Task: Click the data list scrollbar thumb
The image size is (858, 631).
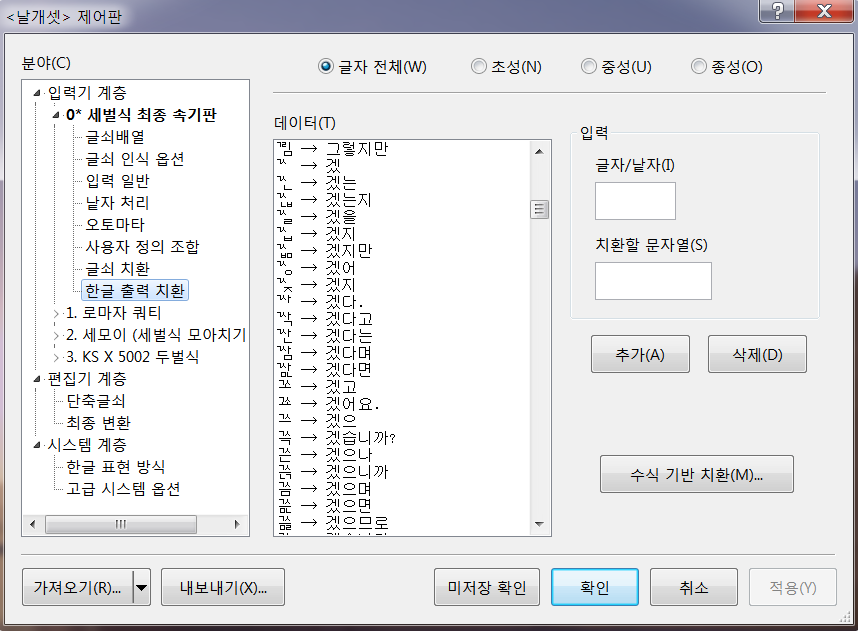Action: (x=540, y=209)
